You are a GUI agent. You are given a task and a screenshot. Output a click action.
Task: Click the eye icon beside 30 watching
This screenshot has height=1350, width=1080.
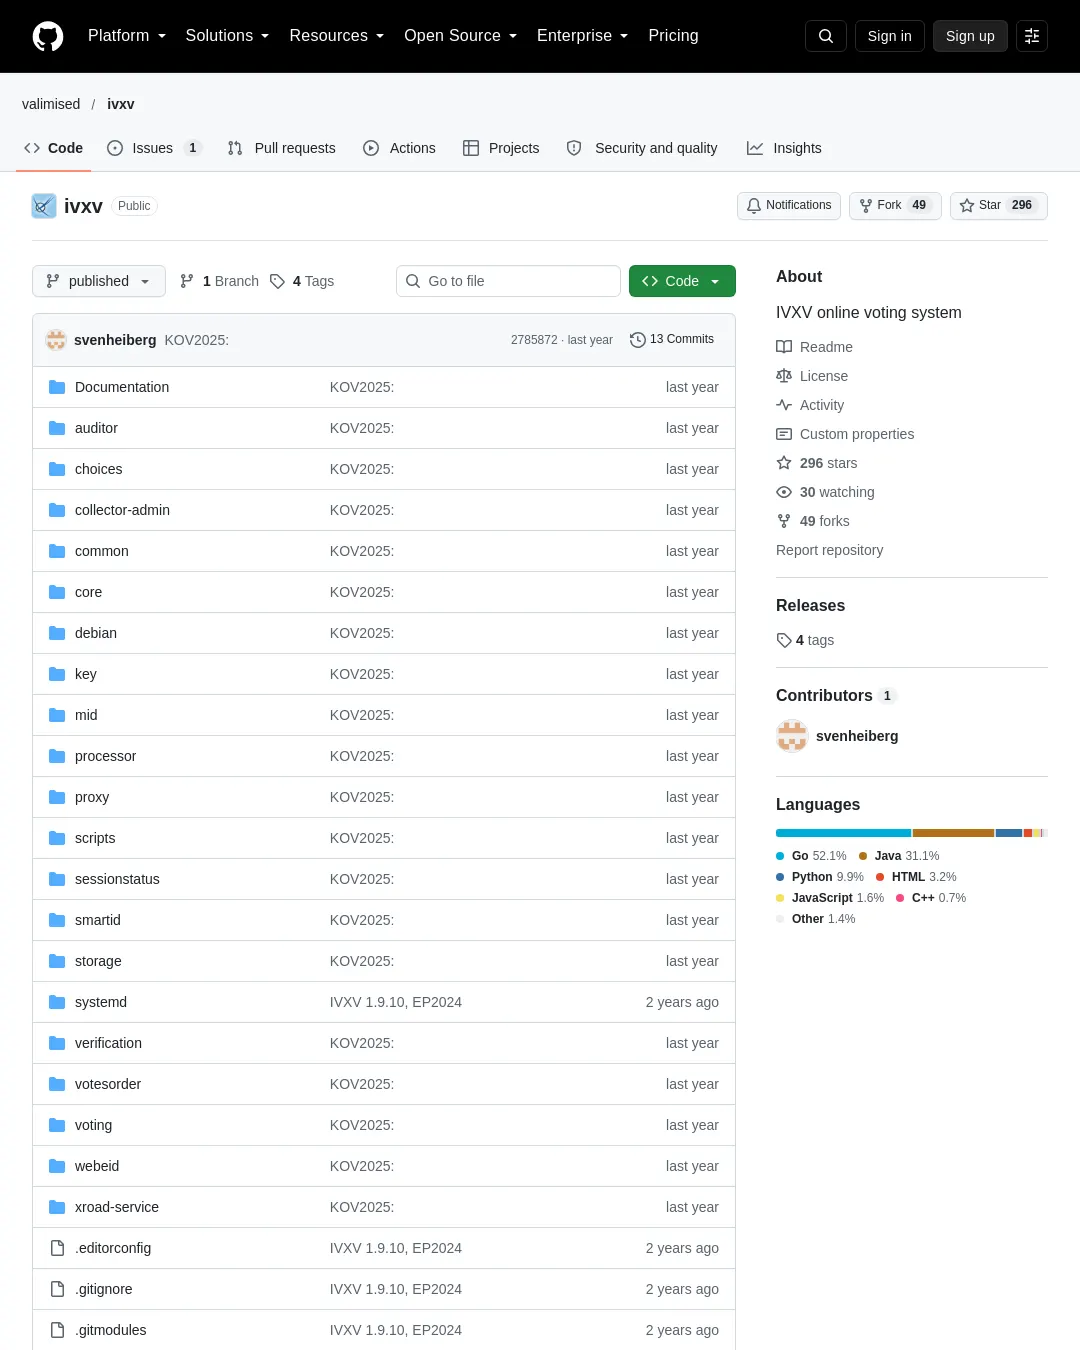pyautogui.click(x=784, y=492)
